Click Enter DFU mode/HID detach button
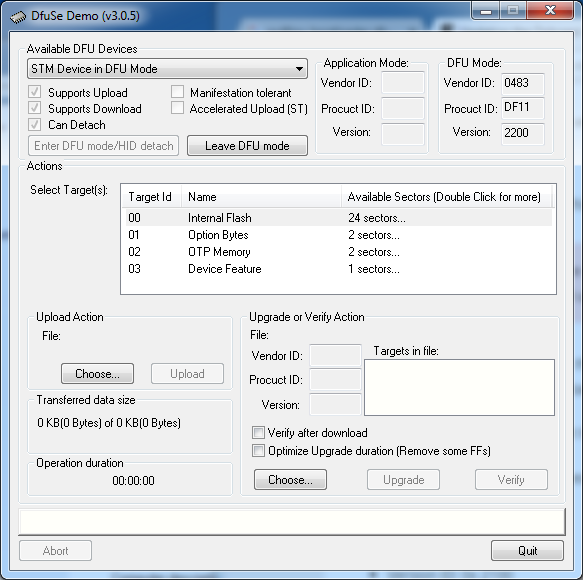 tap(103, 146)
